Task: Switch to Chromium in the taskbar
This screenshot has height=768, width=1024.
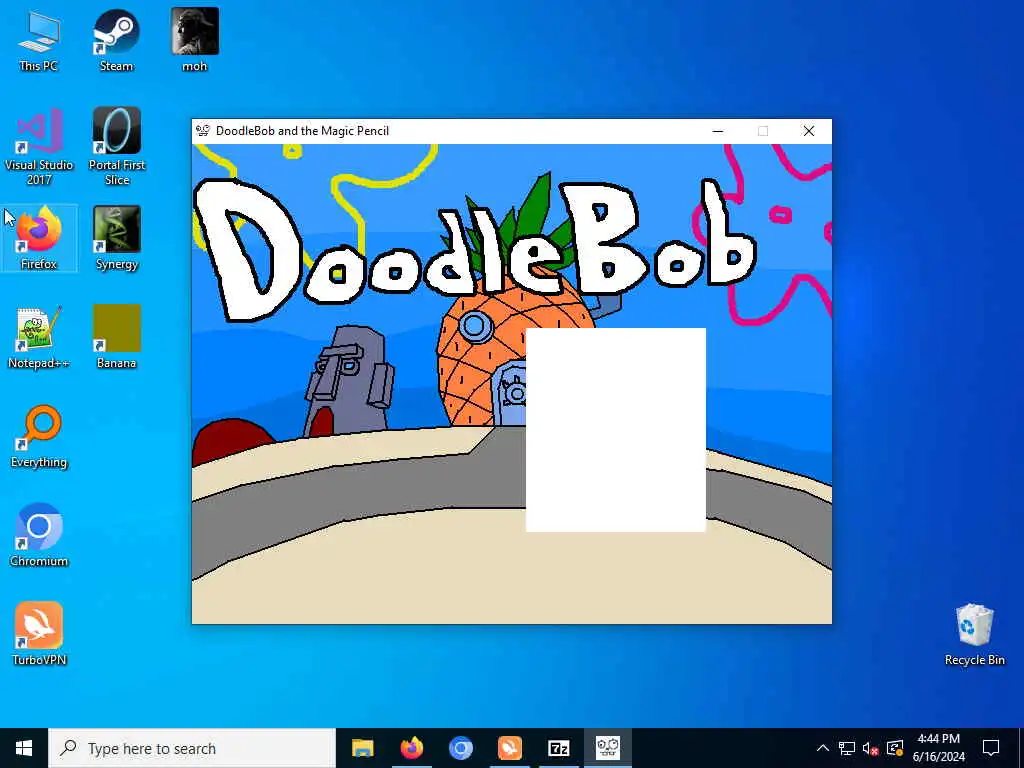Action: pos(460,748)
